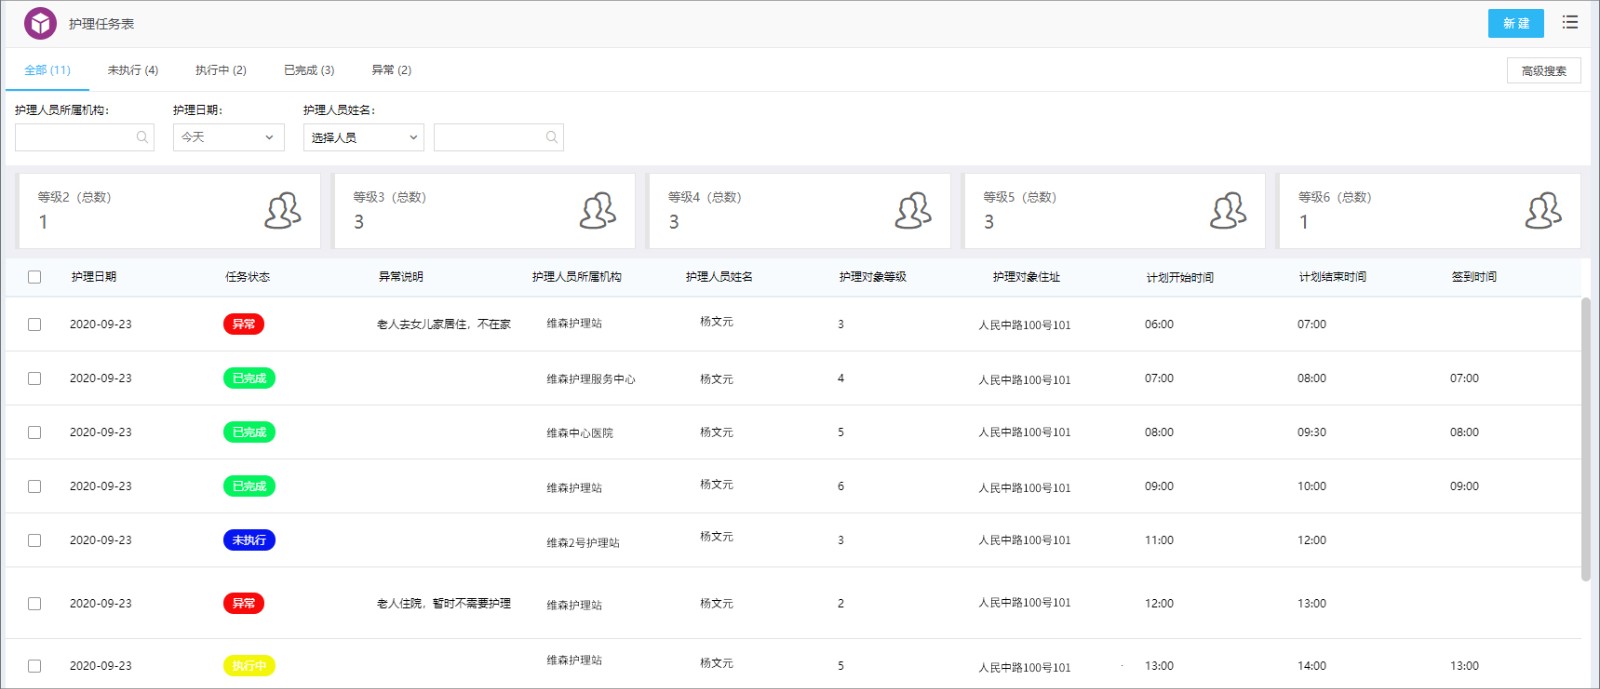The image size is (1600, 689).
Task: Click the people icon on the 等级2 card
Action: (283, 211)
